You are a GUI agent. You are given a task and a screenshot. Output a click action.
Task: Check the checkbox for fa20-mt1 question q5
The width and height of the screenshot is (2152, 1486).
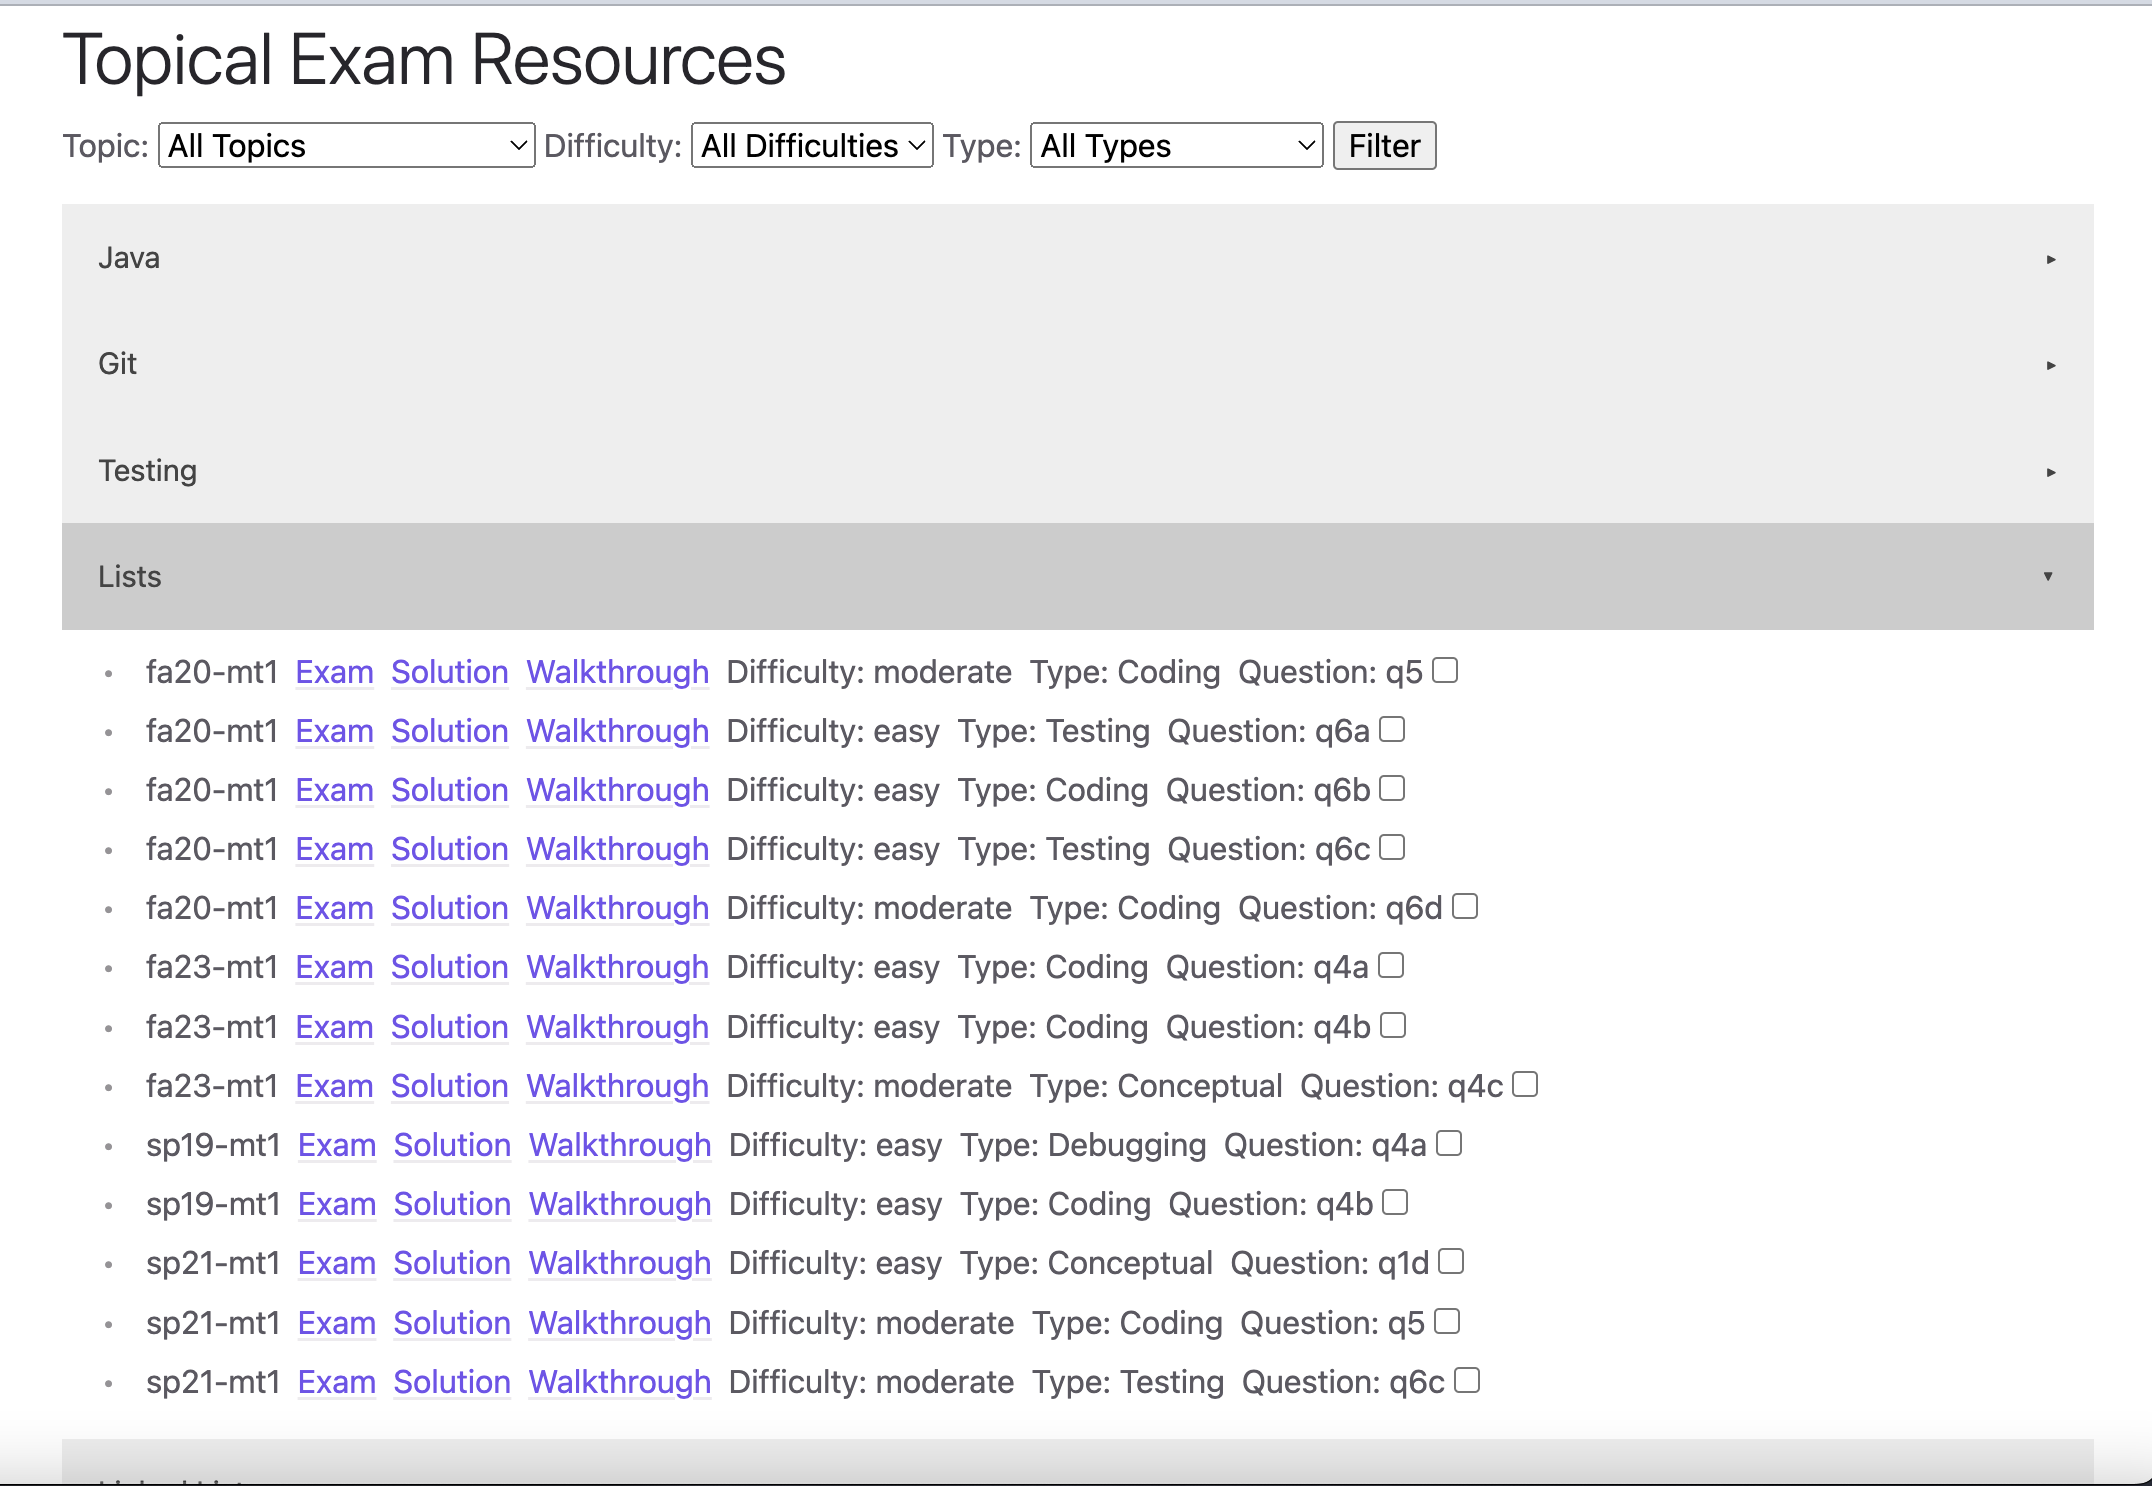tap(1443, 670)
